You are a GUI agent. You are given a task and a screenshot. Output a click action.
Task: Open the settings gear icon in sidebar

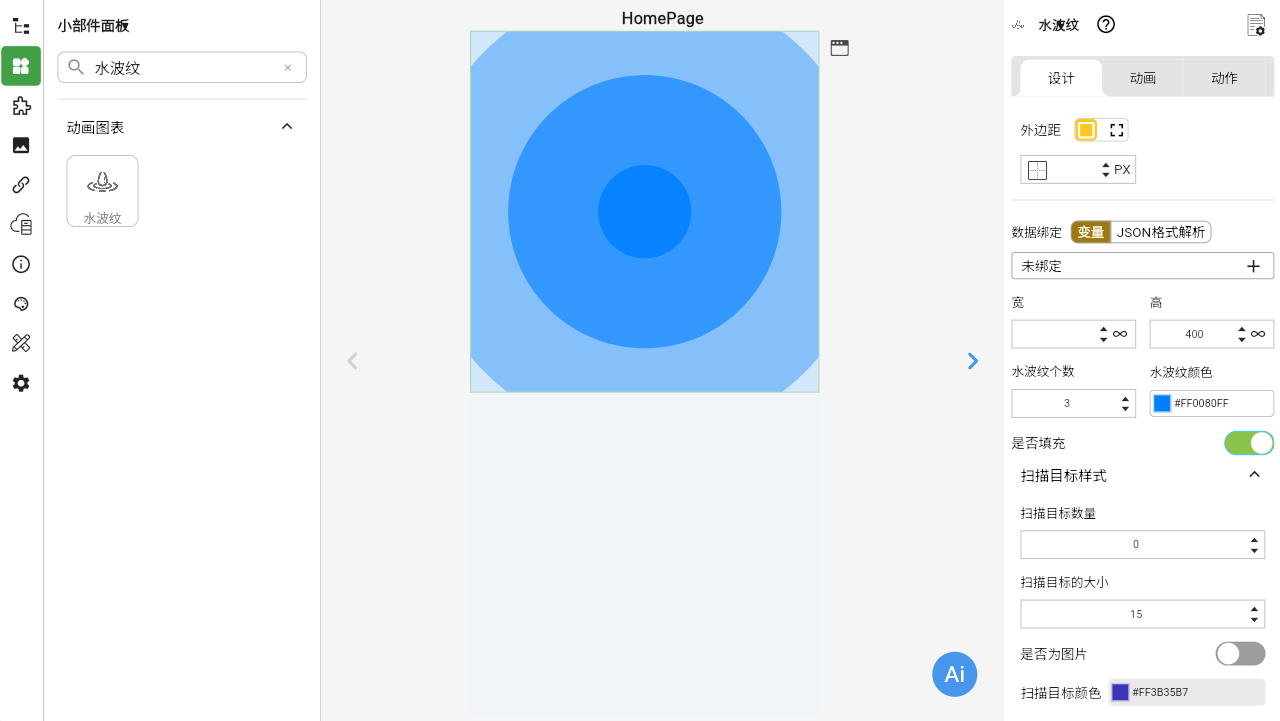[x=21, y=383]
